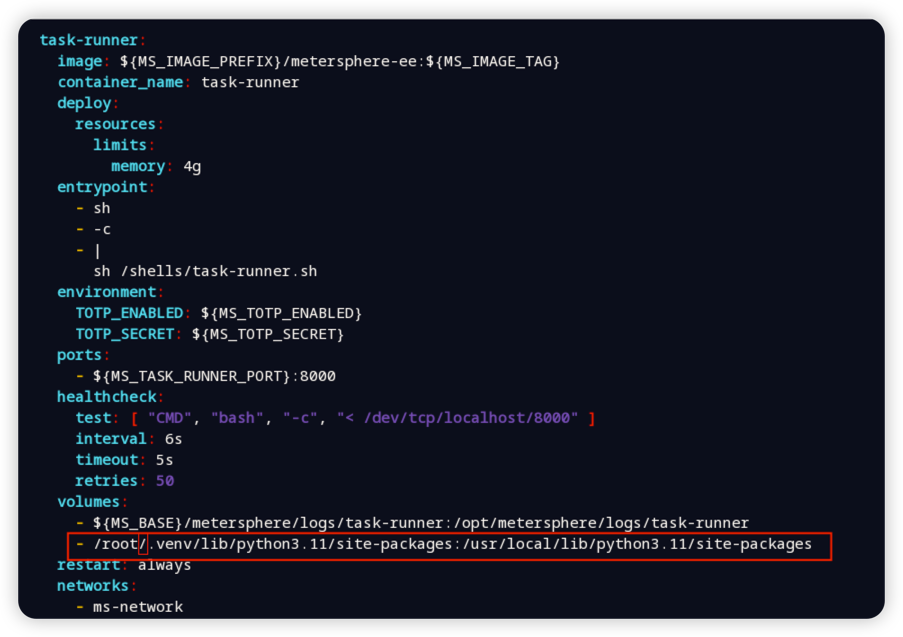Click the 'healthcheck' key
Image resolution: width=903 pixels, height=637 pixels.
tap(107, 397)
